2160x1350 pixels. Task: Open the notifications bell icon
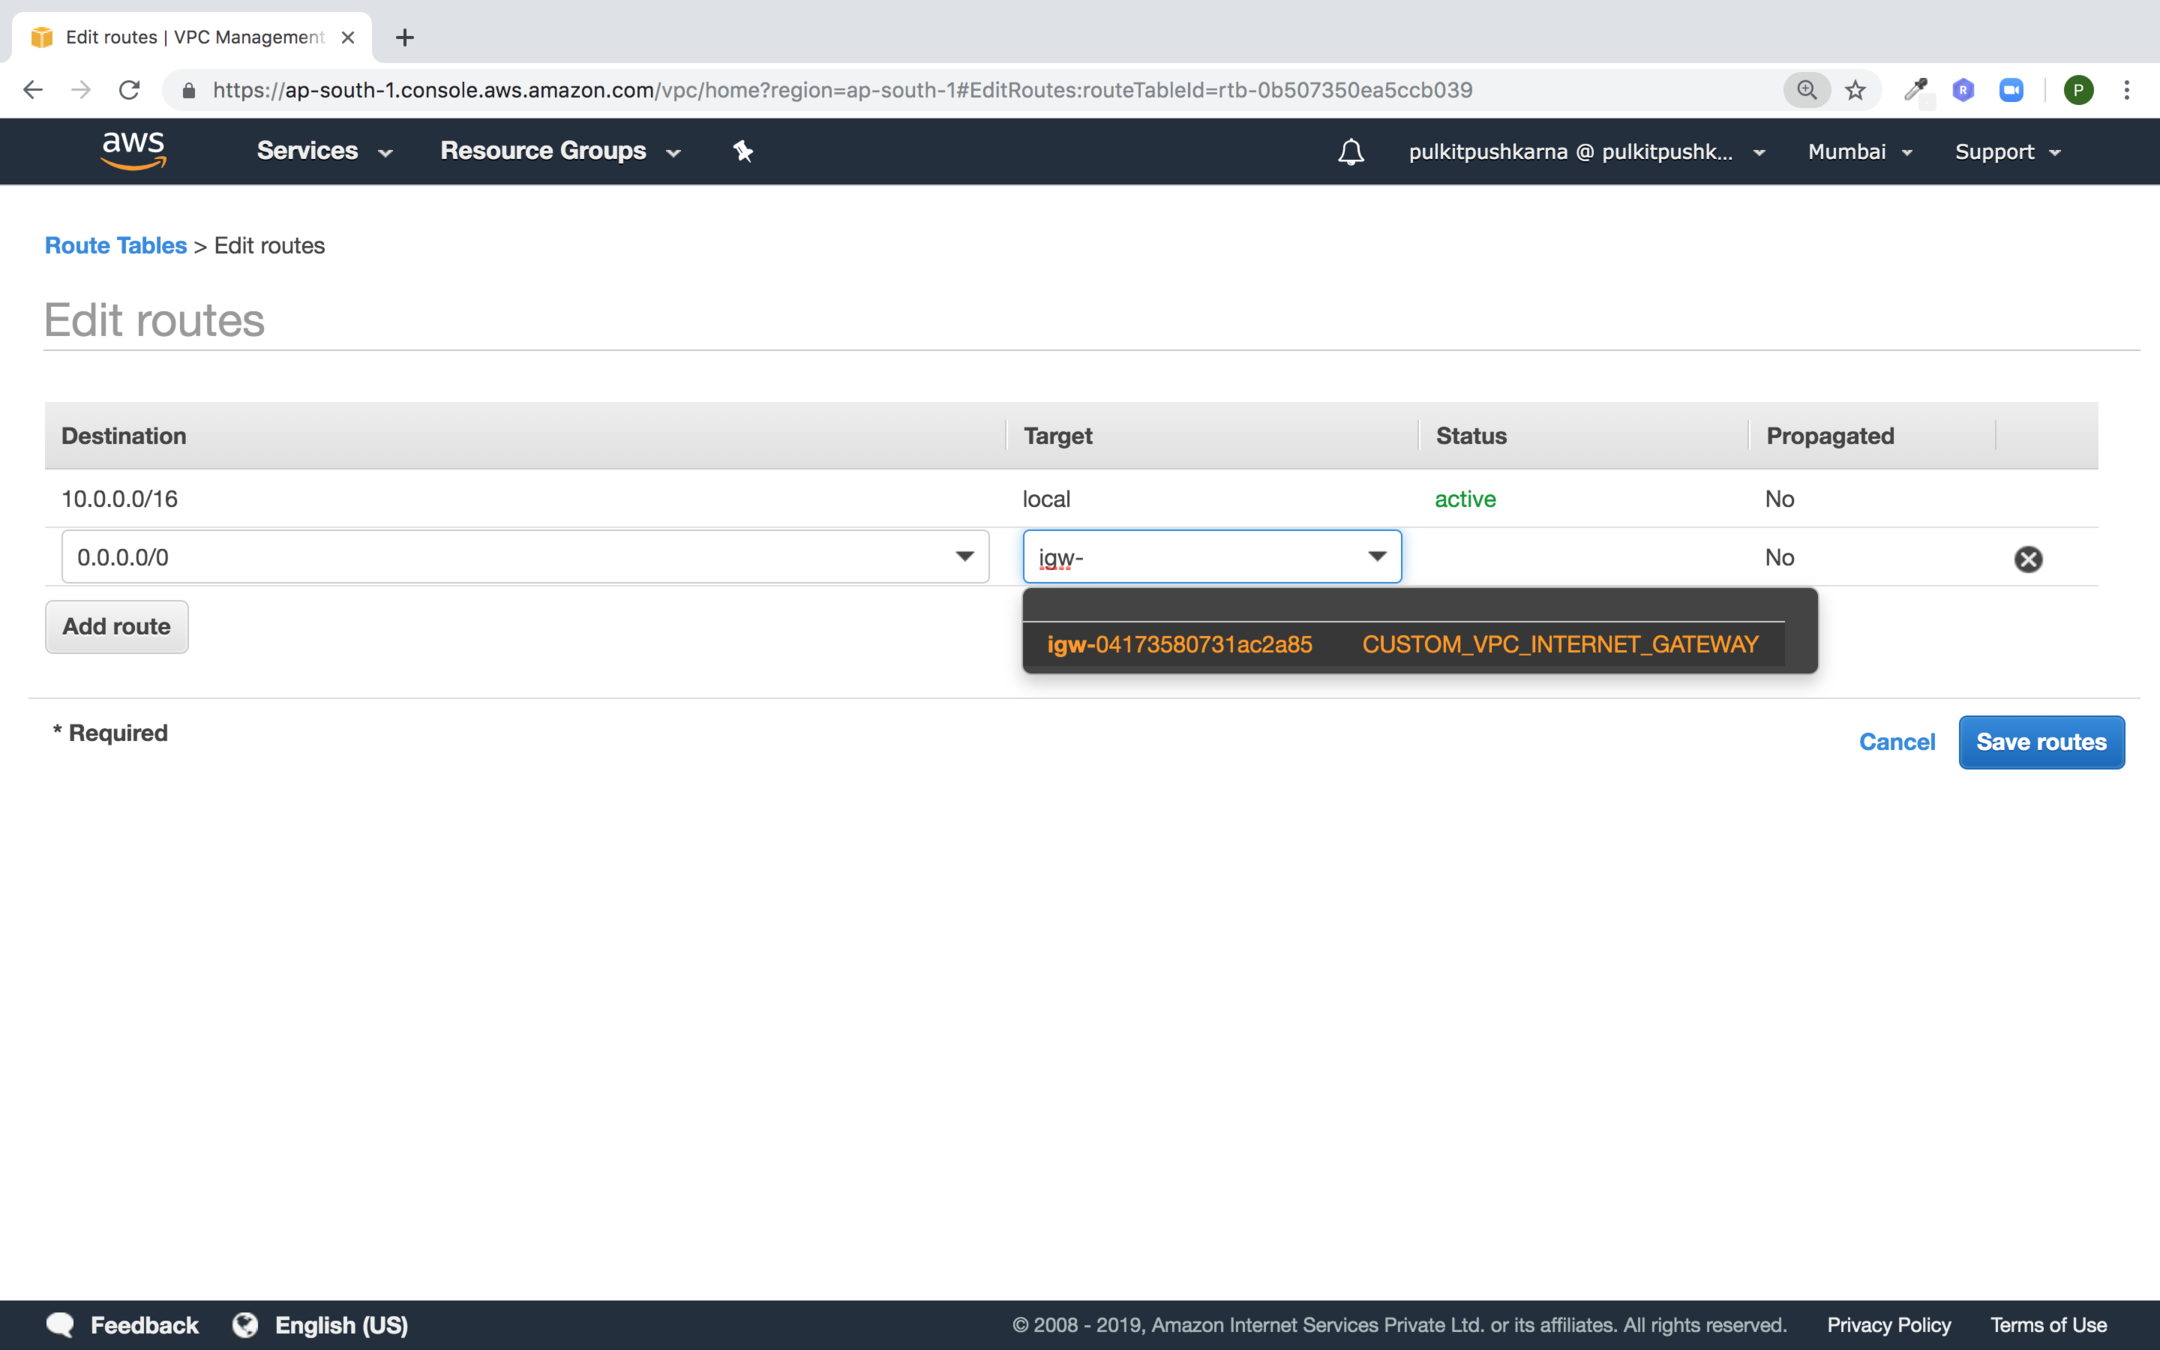click(1350, 152)
